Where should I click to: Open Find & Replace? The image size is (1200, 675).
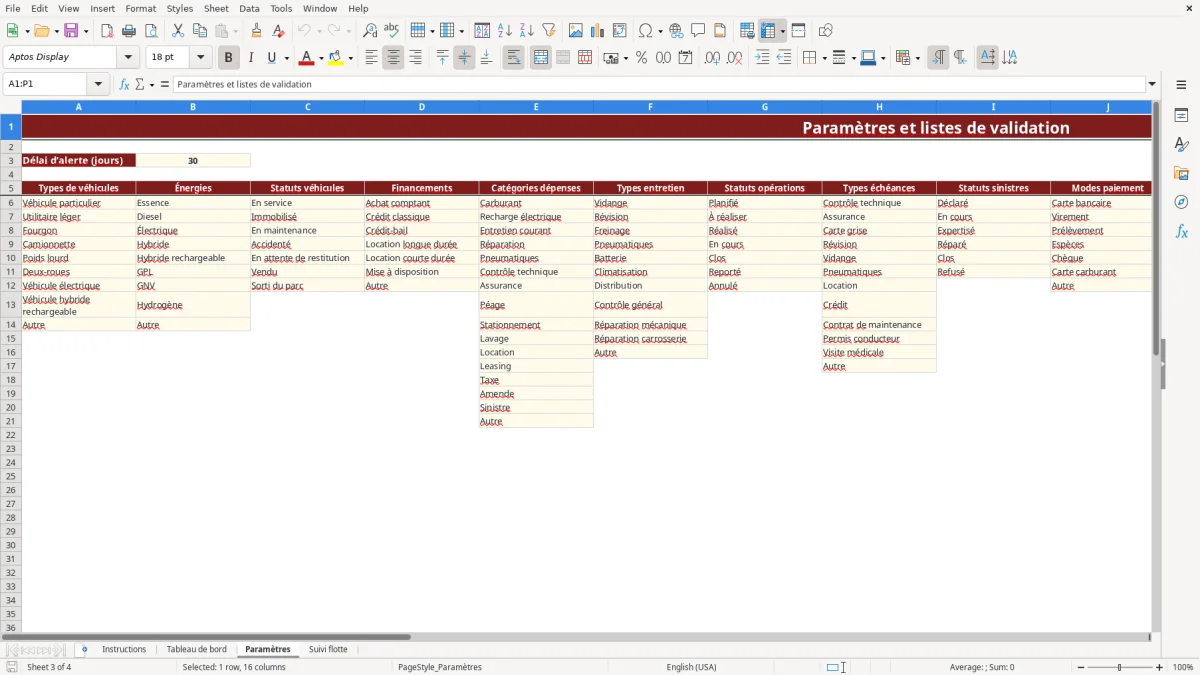point(370,31)
